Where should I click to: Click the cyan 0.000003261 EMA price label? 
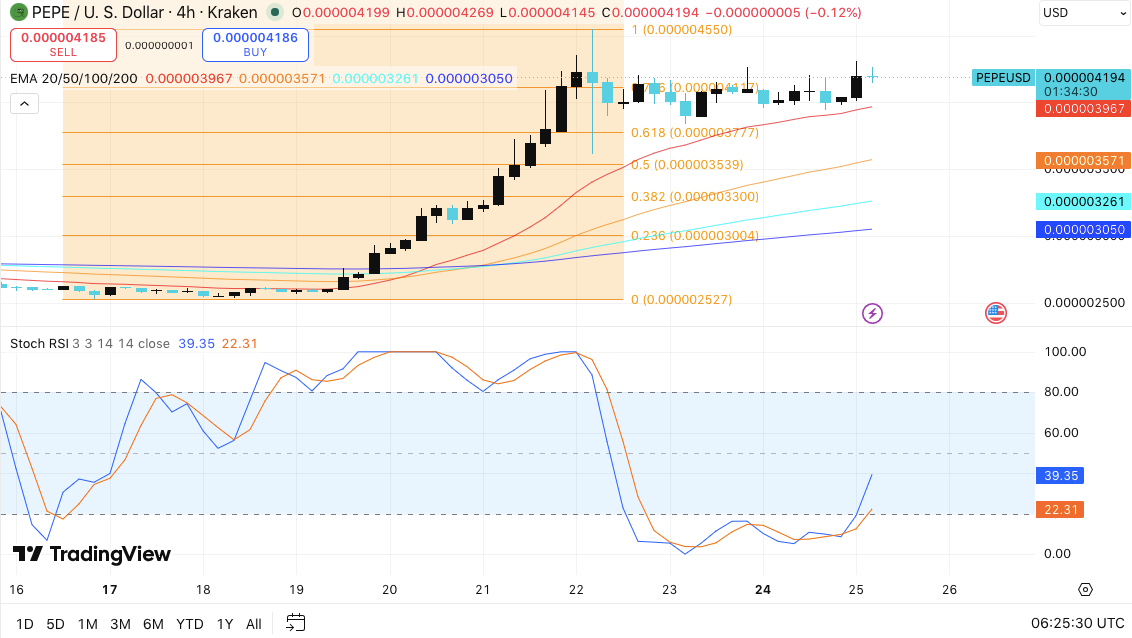tap(1084, 201)
